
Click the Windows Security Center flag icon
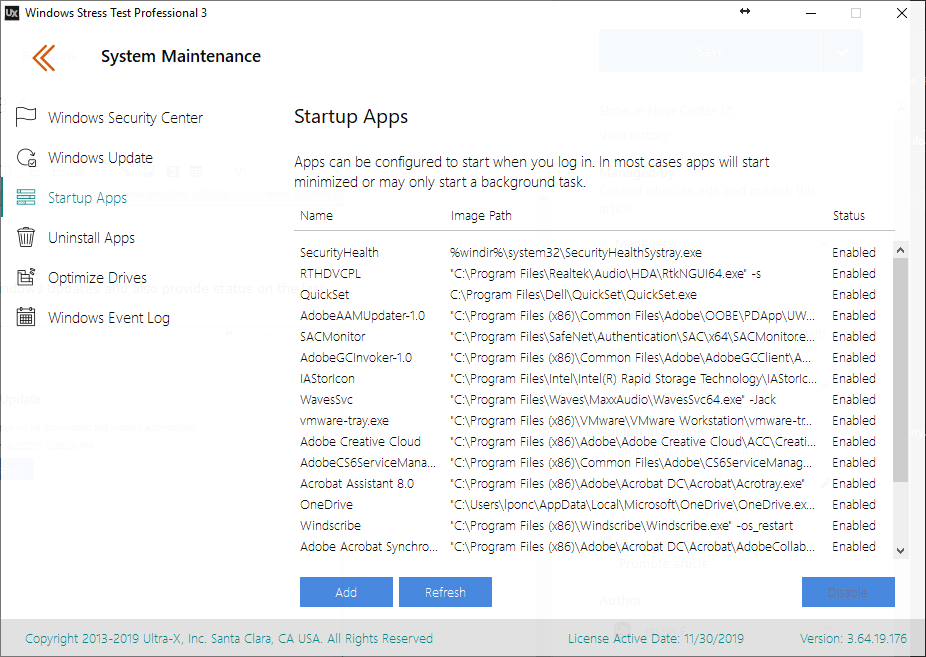27,117
